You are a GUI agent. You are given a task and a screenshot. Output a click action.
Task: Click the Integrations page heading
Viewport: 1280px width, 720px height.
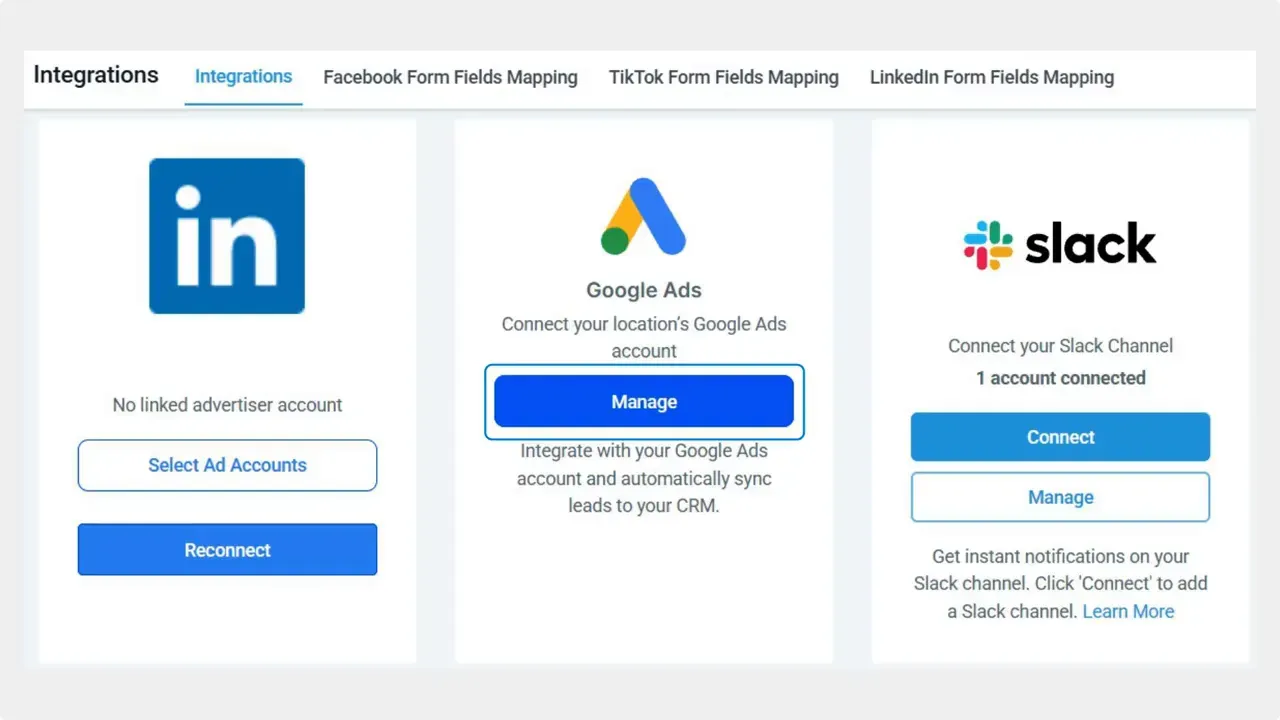[96, 74]
